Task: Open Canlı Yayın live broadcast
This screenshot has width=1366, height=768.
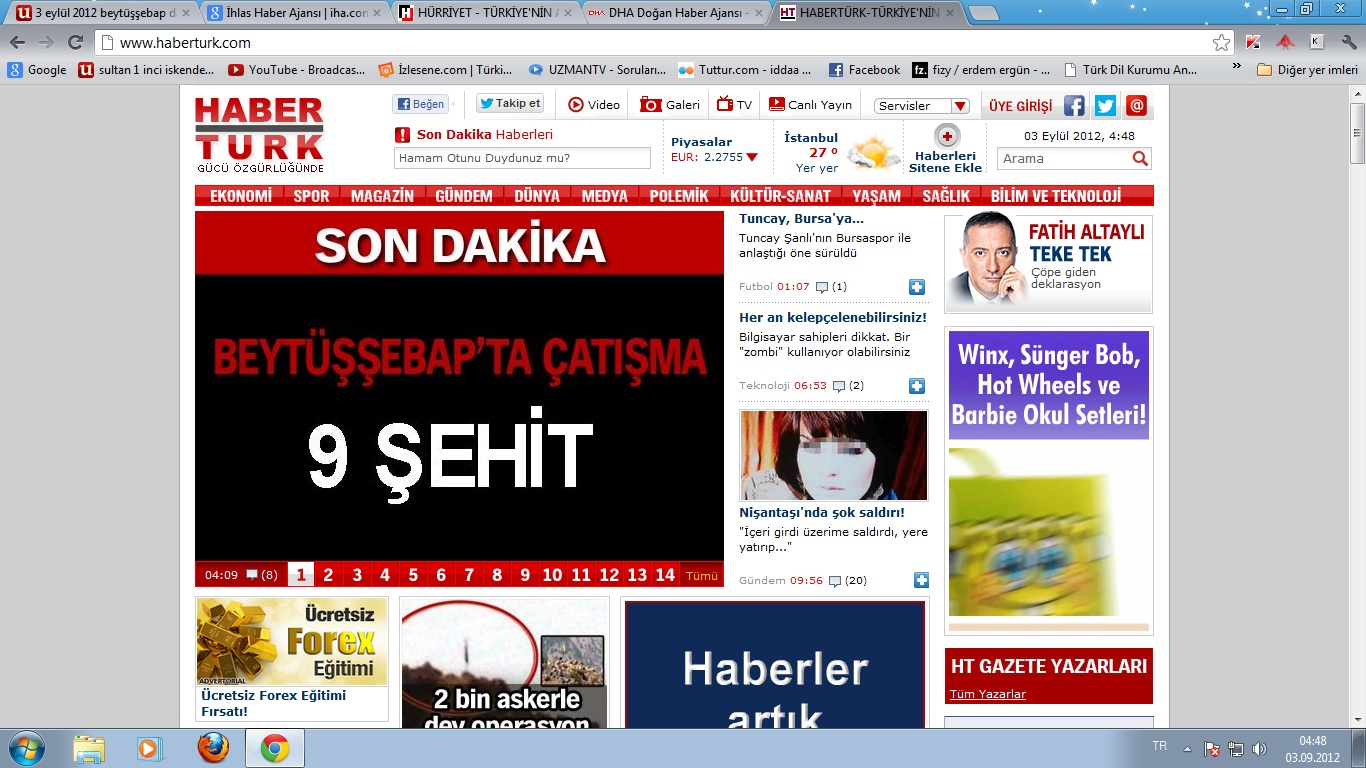Action: coord(810,104)
